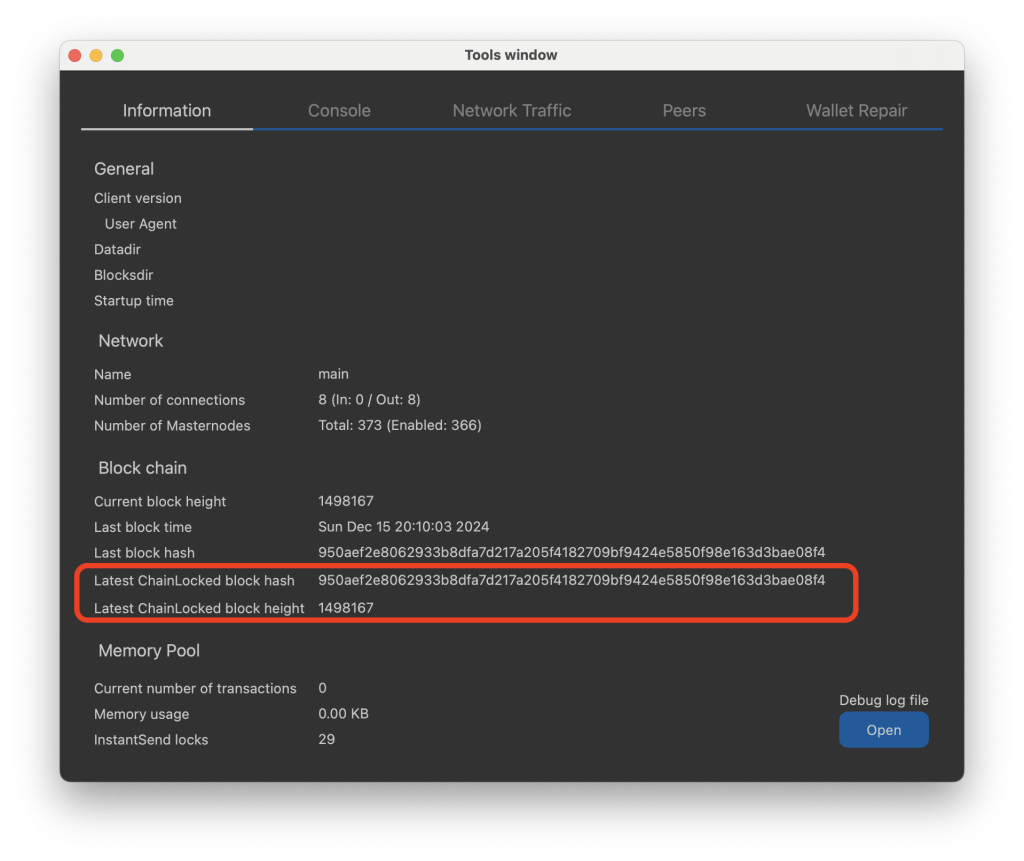Click the 'Memory Pool' section heading
This screenshot has height=861, width=1024.
(x=149, y=651)
